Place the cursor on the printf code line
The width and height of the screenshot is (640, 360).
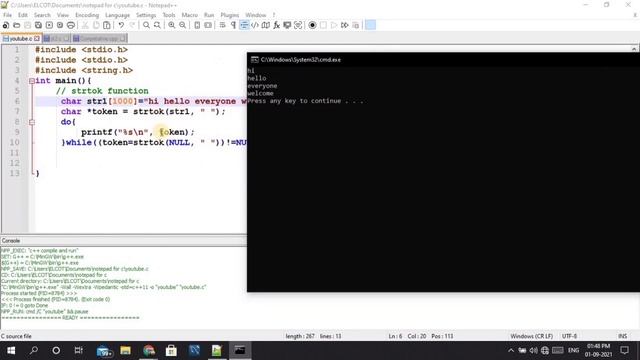pyautogui.click(x=138, y=132)
